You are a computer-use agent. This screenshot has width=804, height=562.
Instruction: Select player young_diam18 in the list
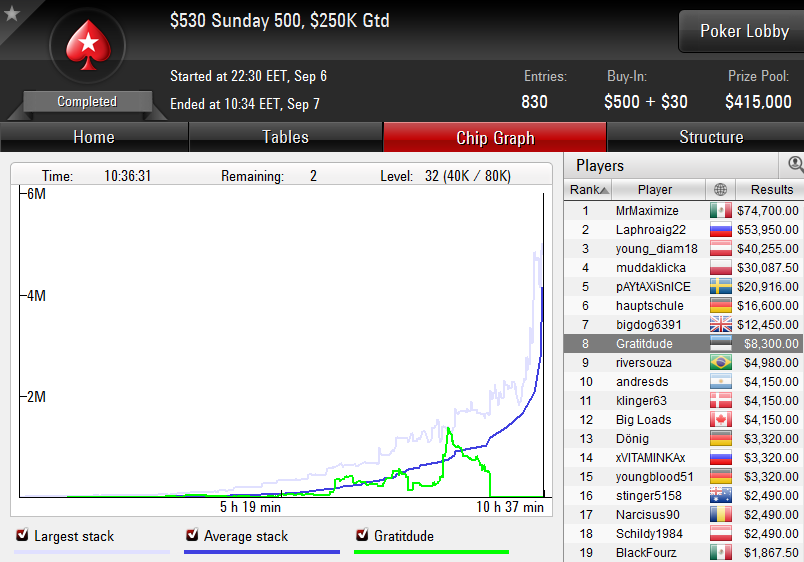click(x=657, y=249)
